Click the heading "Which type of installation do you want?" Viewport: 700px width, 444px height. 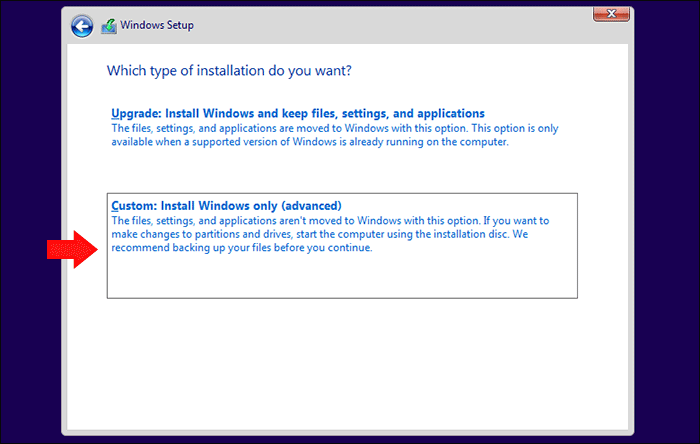(229, 71)
